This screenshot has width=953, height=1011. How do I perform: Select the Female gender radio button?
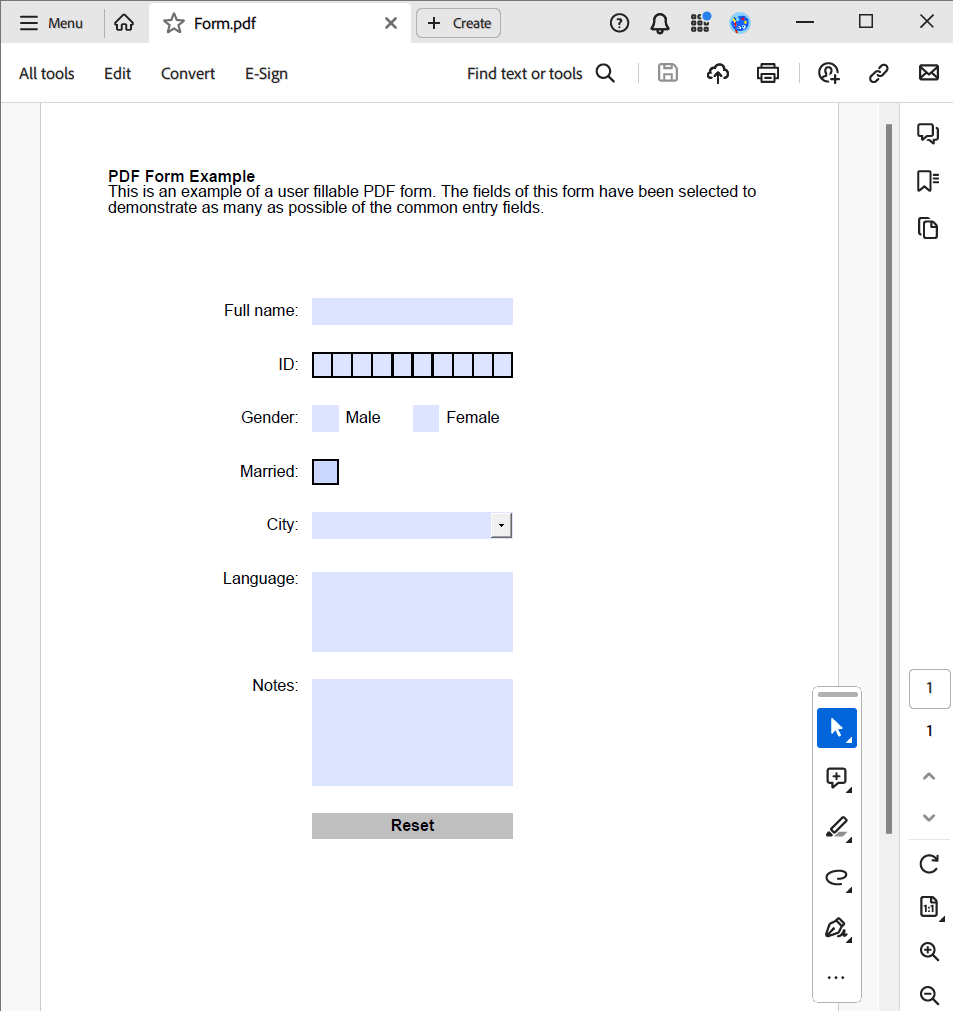426,418
